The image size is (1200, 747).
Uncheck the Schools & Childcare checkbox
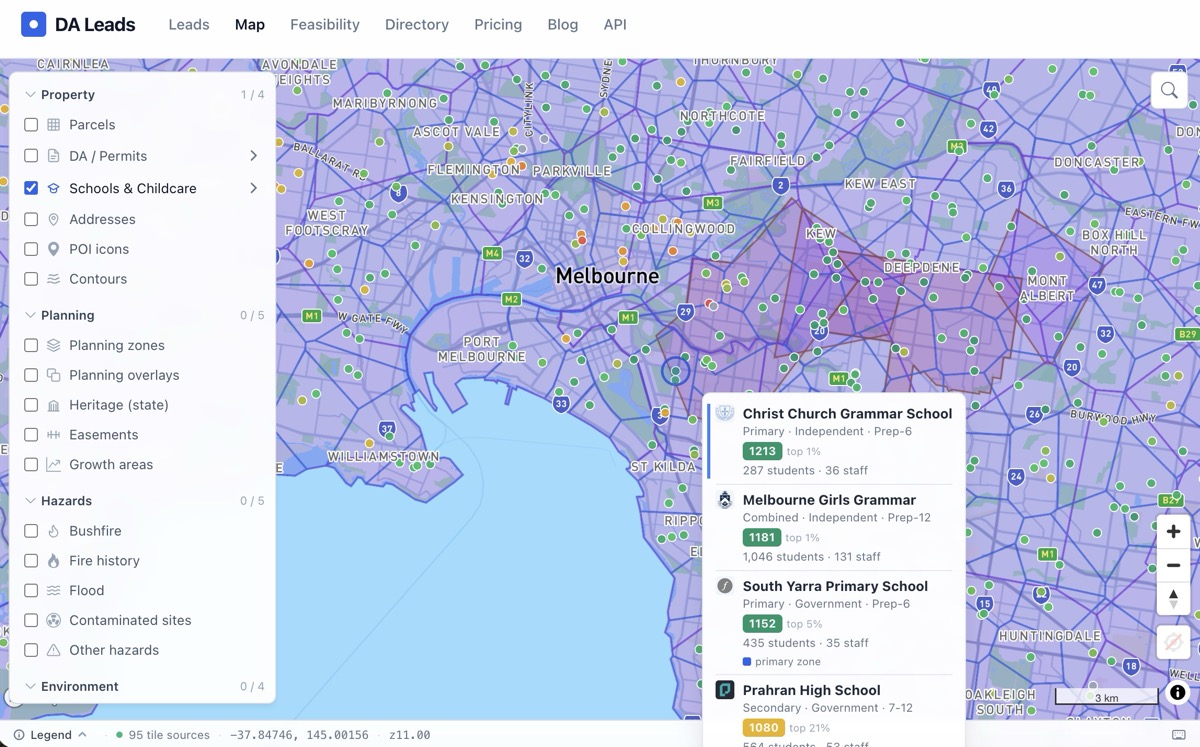pos(31,188)
